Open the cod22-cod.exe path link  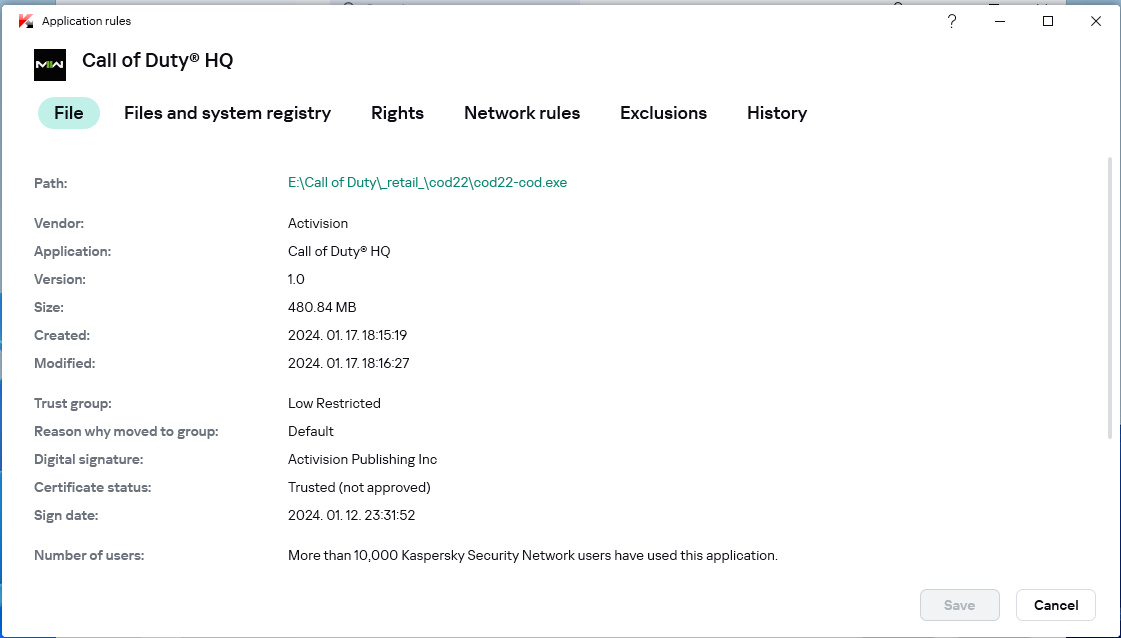[428, 182]
